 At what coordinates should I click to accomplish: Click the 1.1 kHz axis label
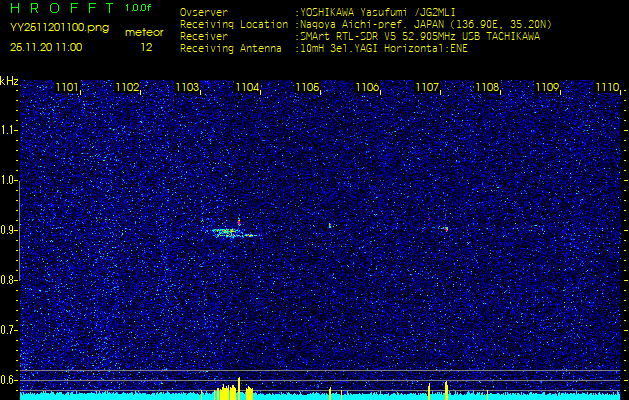[x=8, y=130]
